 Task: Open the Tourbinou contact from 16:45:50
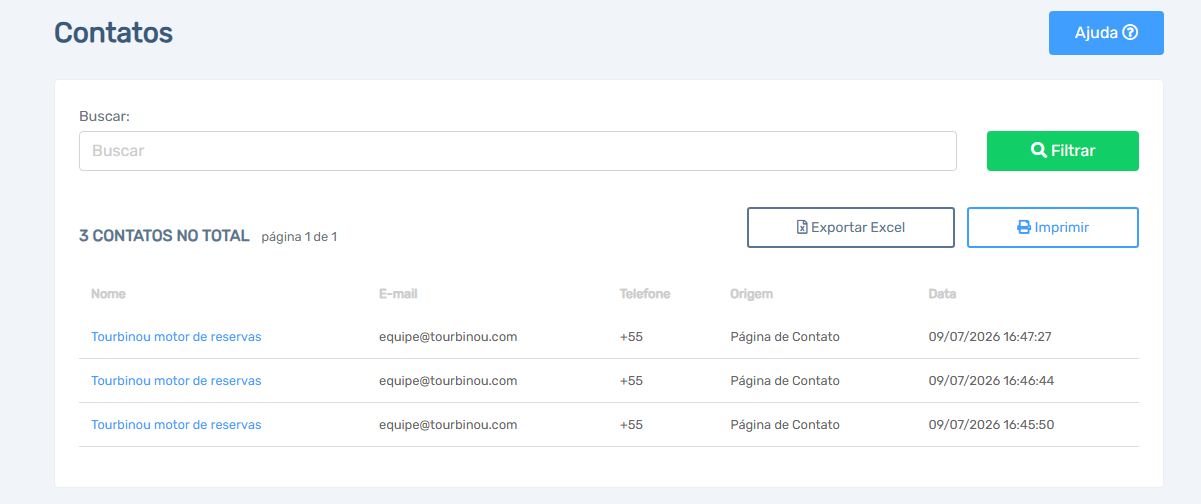pyautogui.click(x=176, y=425)
